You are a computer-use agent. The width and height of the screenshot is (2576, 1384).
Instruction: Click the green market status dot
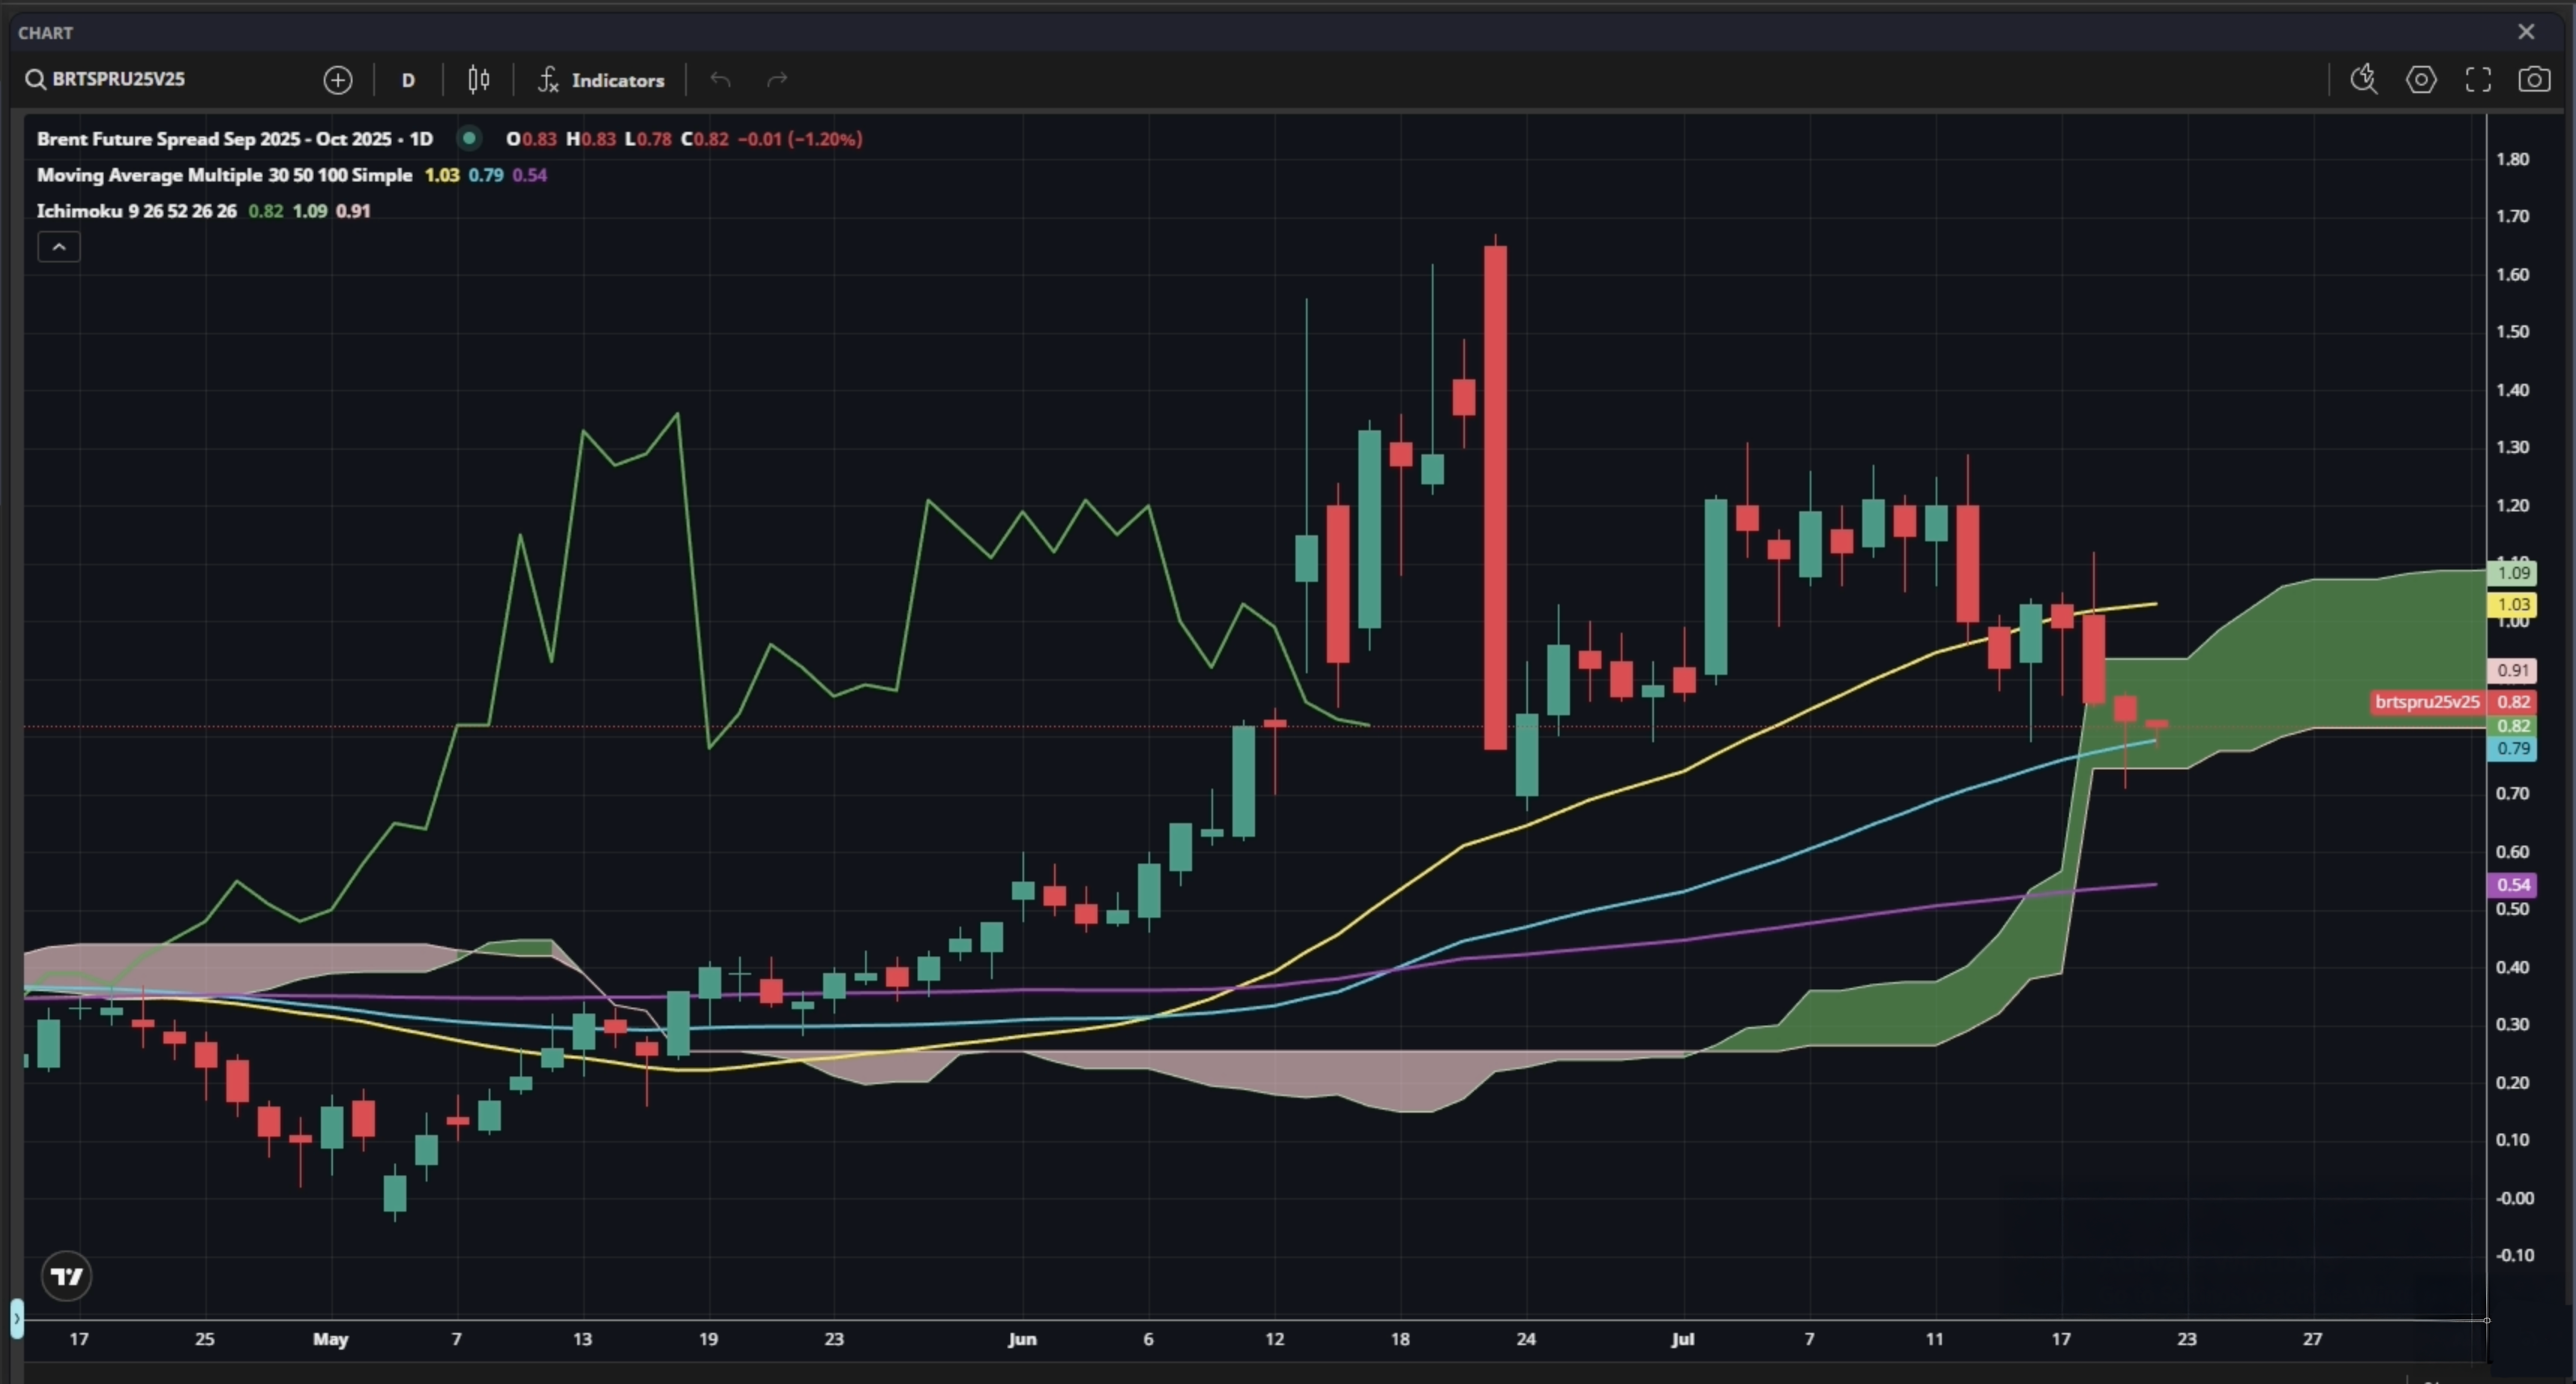coord(468,138)
